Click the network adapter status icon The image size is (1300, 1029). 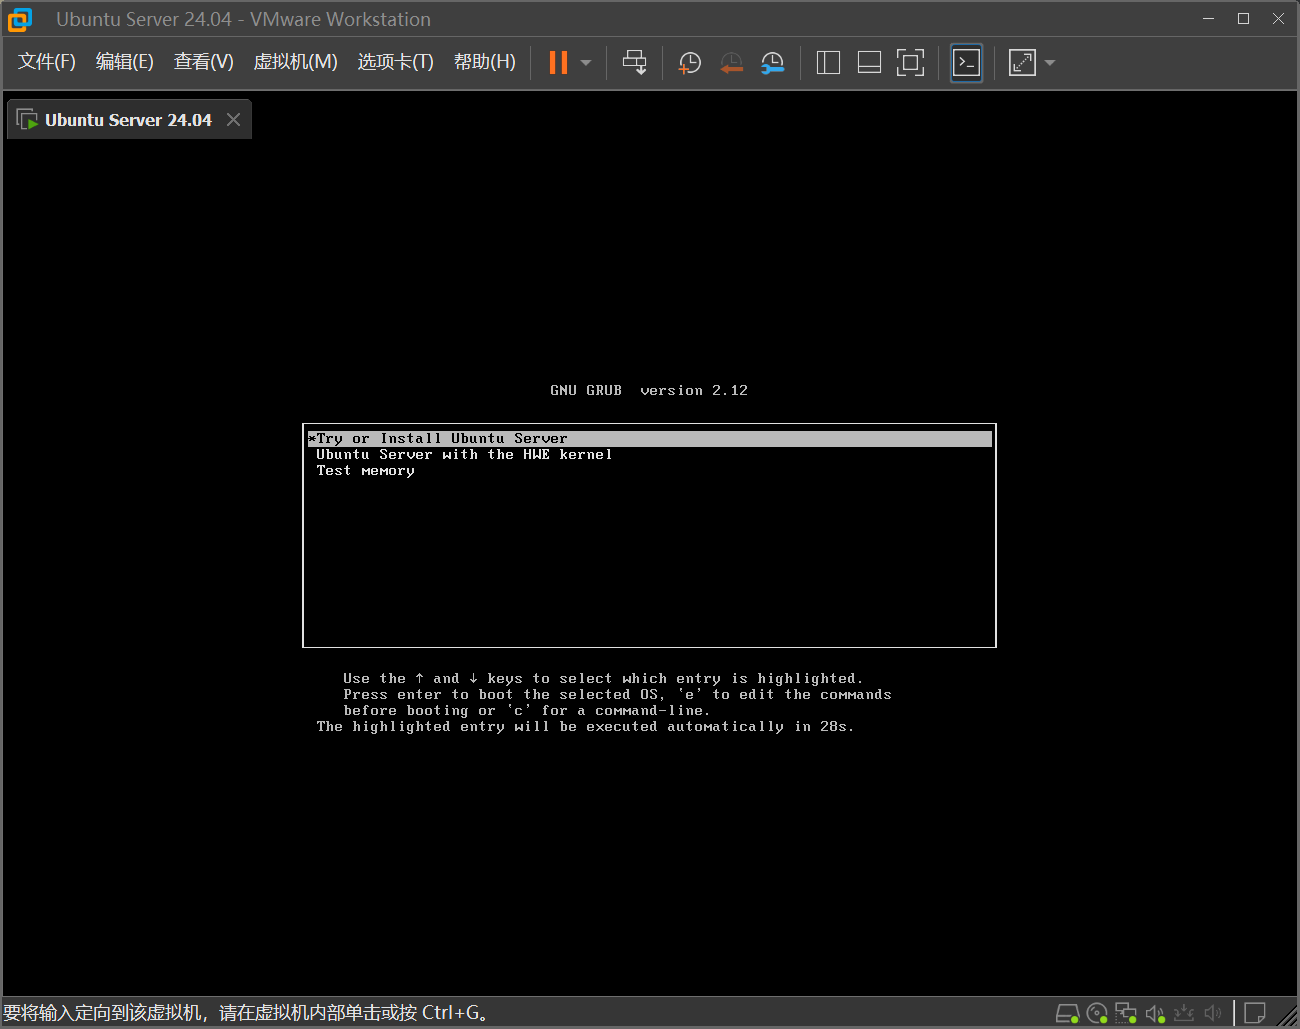coord(1126,1014)
